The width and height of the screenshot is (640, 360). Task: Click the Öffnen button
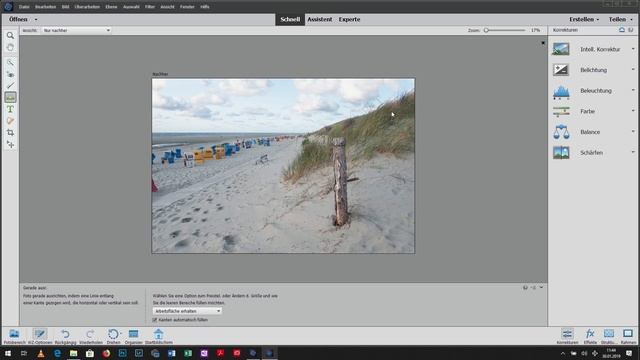point(18,20)
